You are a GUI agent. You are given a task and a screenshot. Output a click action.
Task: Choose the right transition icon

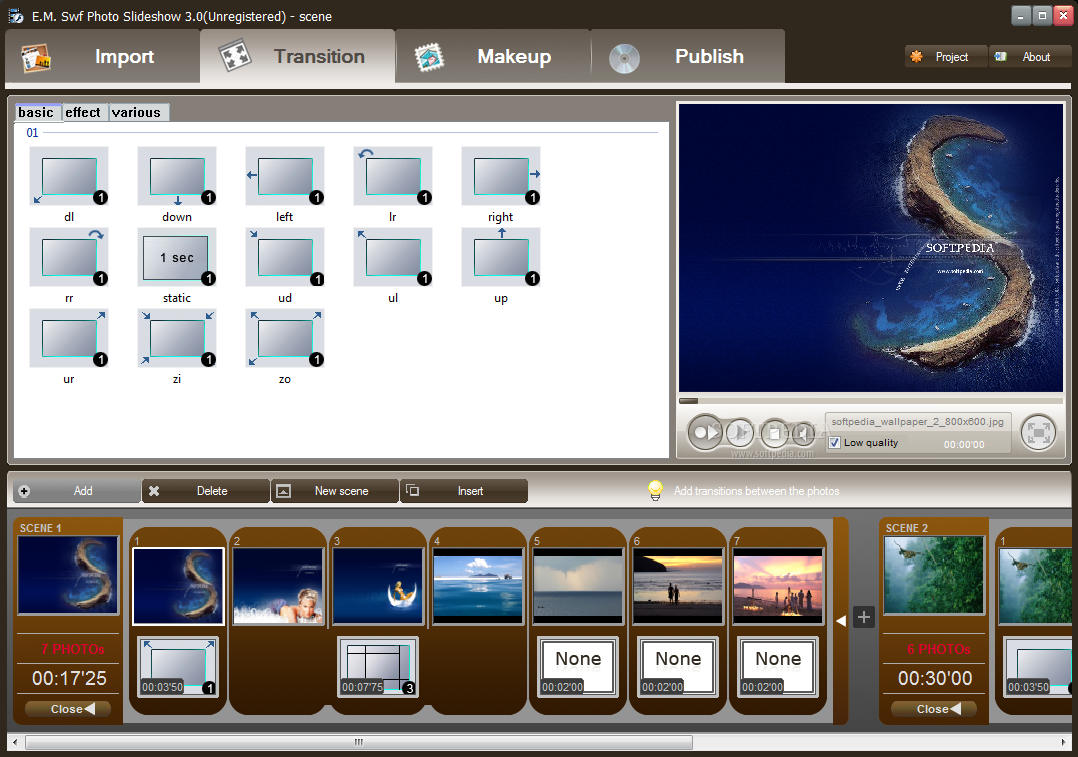pyautogui.click(x=500, y=176)
